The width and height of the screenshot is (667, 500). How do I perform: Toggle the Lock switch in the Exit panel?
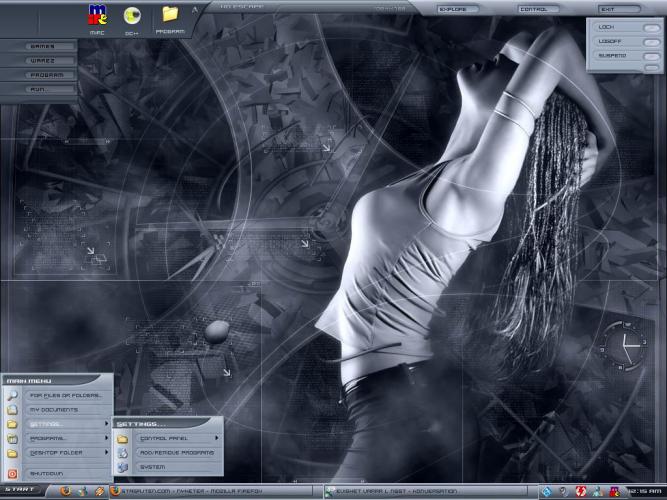point(651,27)
